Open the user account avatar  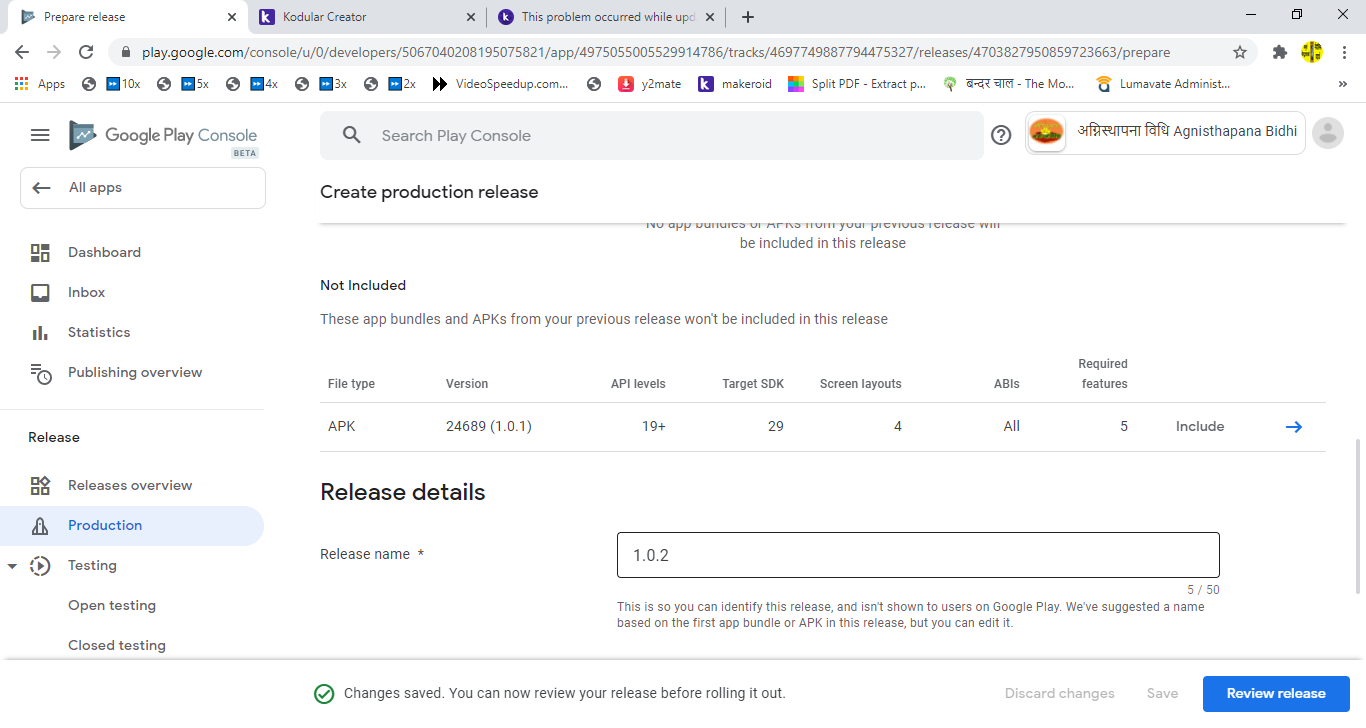coord(1327,133)
